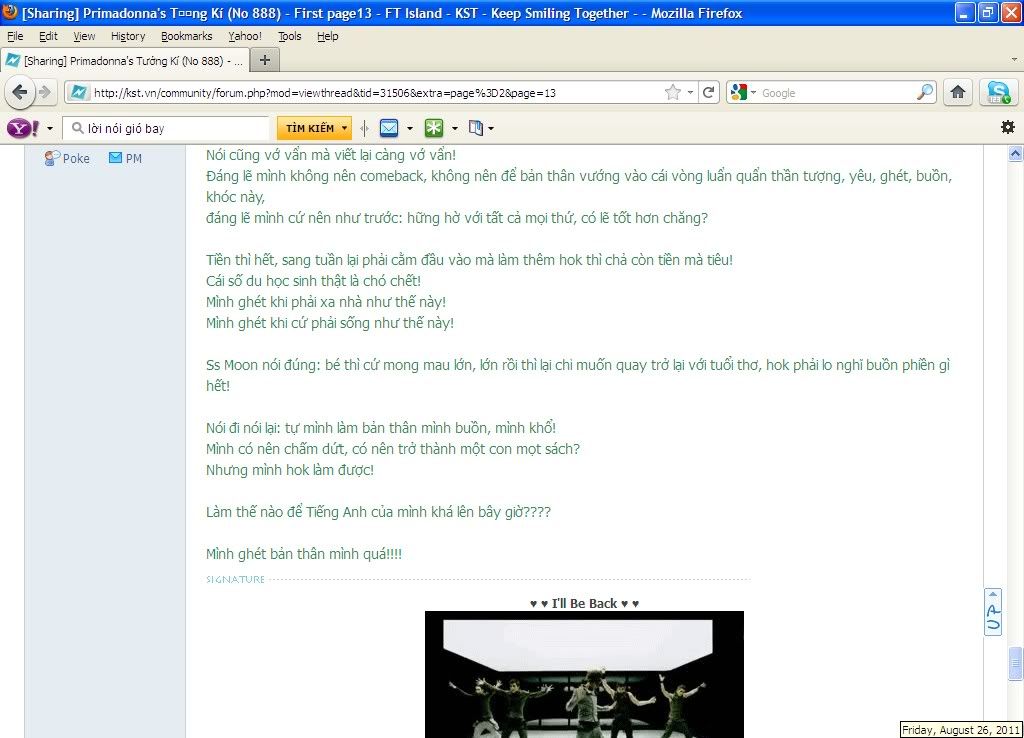1024x738 pixels.
Task: Reload the page with the refresh button
Action: coord(709,92)
